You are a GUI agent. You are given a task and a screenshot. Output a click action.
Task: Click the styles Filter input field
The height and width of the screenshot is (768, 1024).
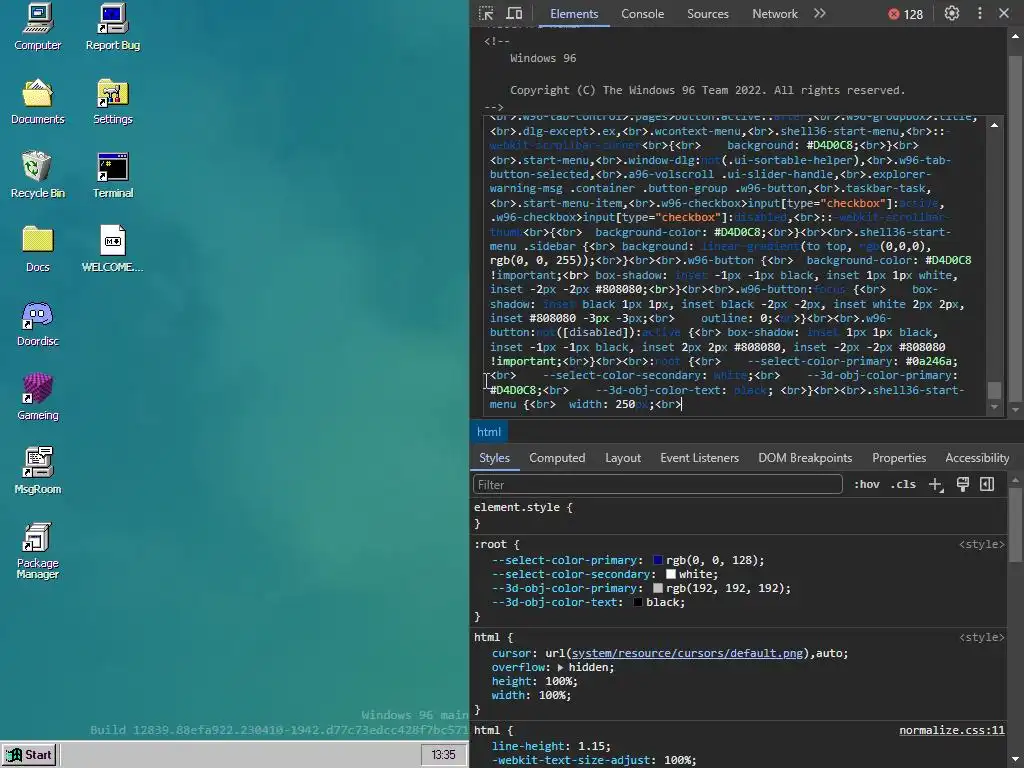(x=658, y=485)
